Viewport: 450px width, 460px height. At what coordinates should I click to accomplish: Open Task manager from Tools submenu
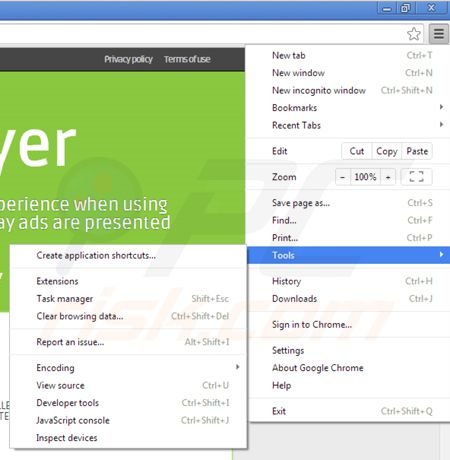click(128, 299)
